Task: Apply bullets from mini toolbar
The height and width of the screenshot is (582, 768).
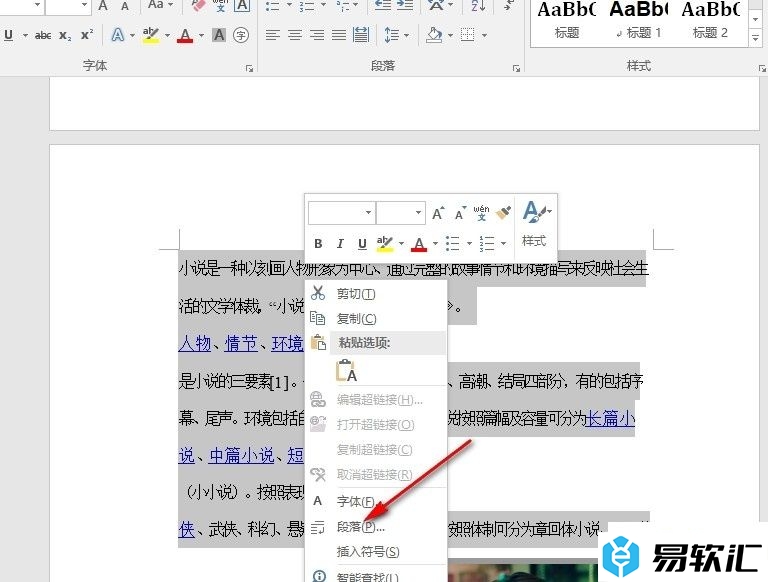Action: point(453,243)
